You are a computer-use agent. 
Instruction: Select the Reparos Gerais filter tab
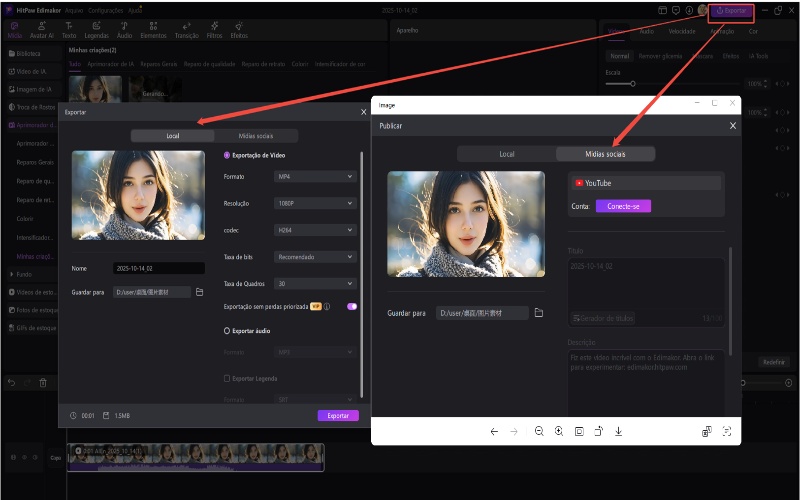pos(159,64)
